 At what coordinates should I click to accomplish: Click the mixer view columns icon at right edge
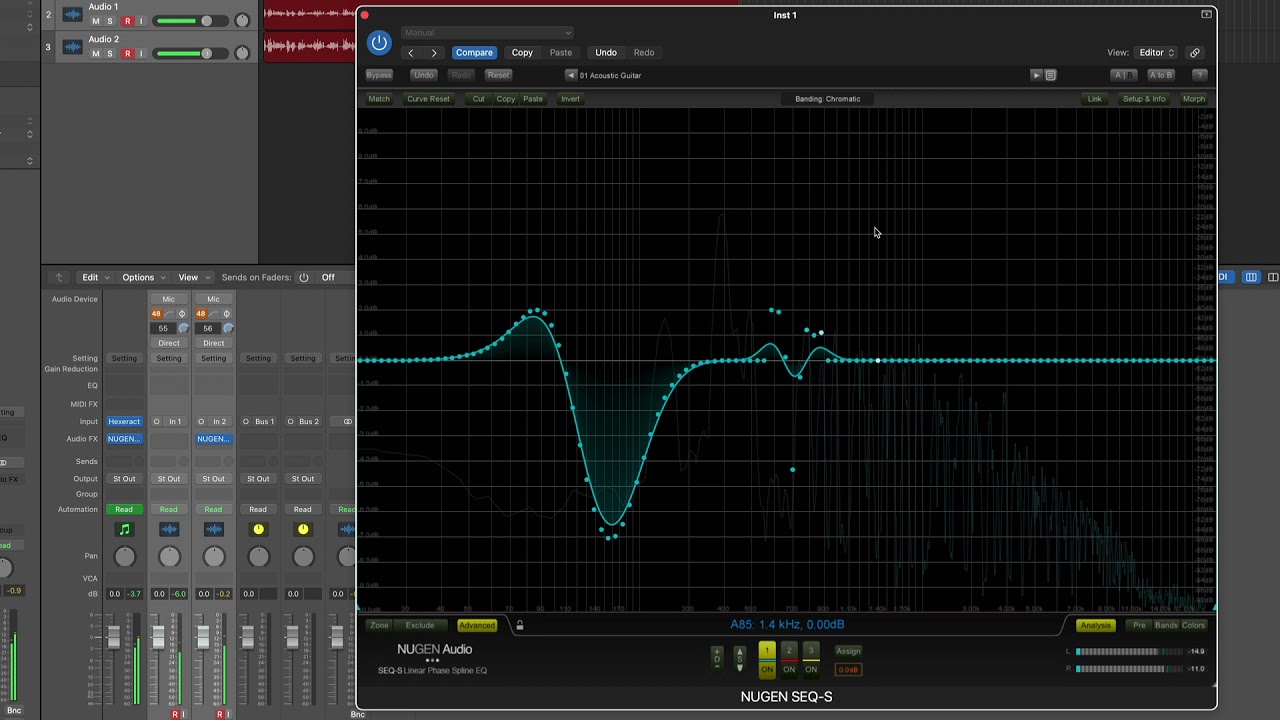[x=1251, y=277]
